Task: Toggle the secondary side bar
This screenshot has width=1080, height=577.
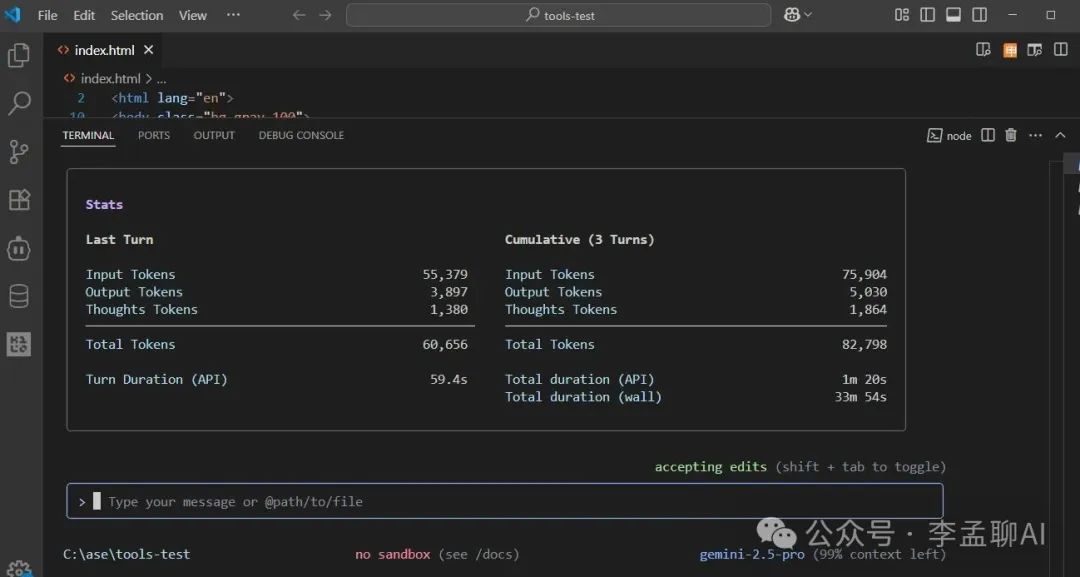Action: coord(979,14)
